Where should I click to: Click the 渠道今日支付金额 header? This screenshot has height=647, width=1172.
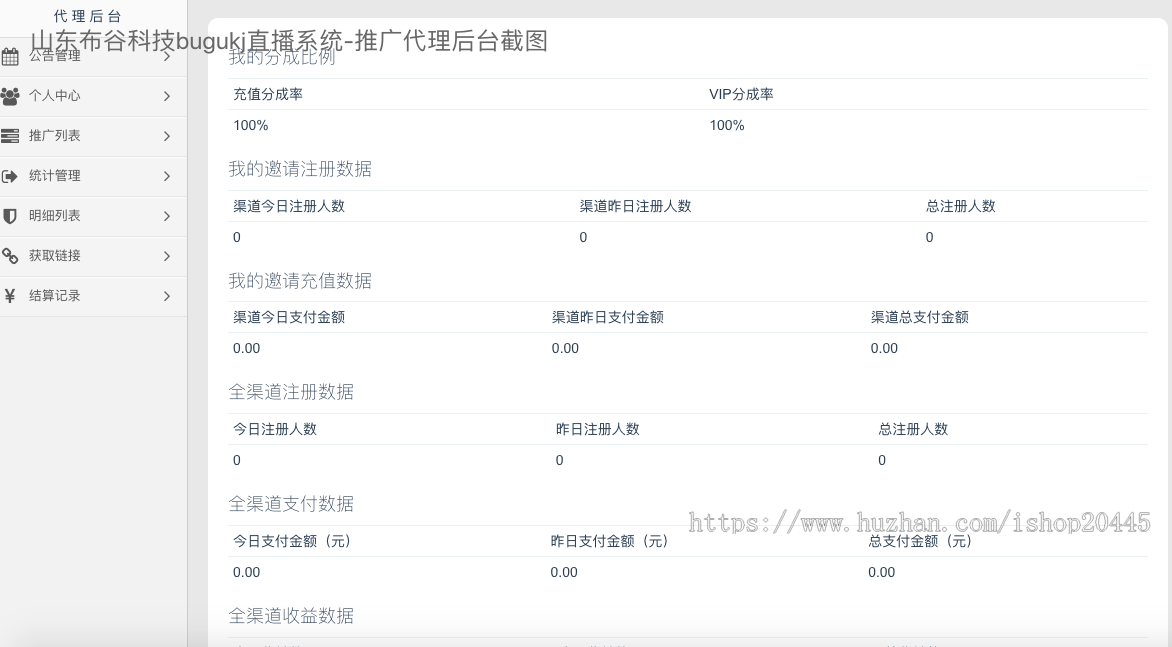coord(289,317)
